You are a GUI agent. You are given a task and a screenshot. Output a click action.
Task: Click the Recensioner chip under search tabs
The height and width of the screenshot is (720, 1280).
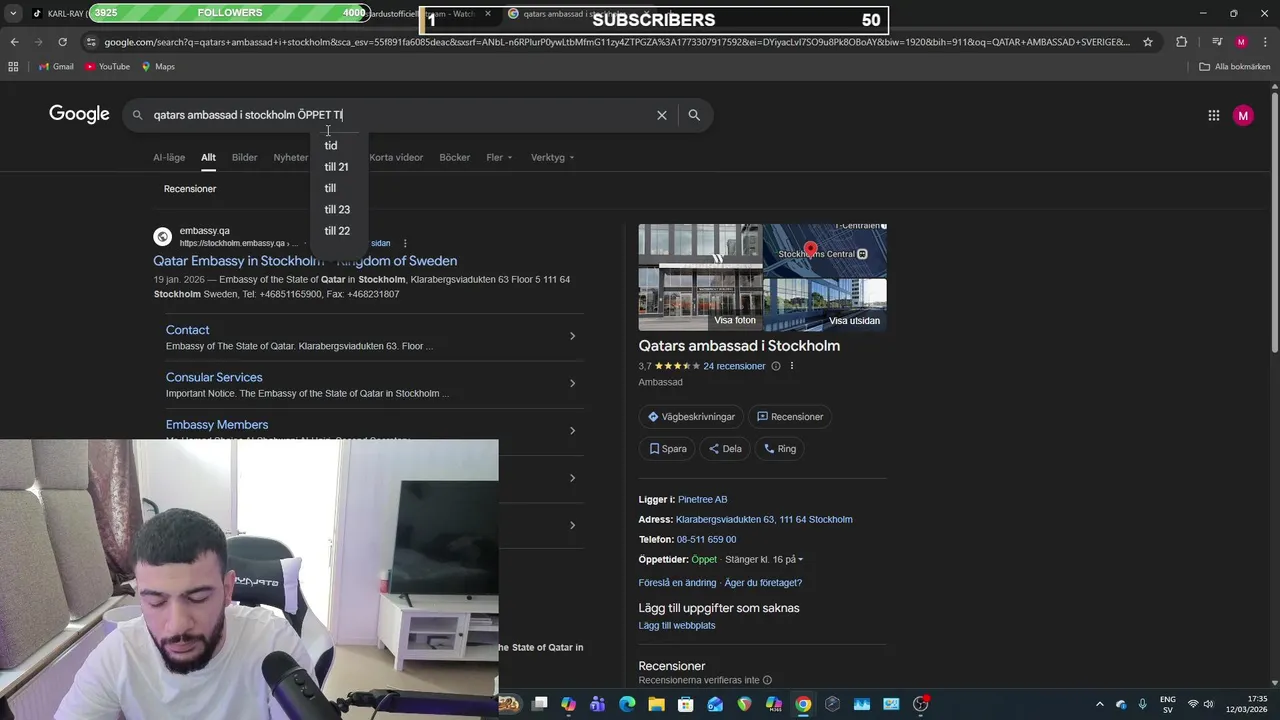[x=190, y=189]
